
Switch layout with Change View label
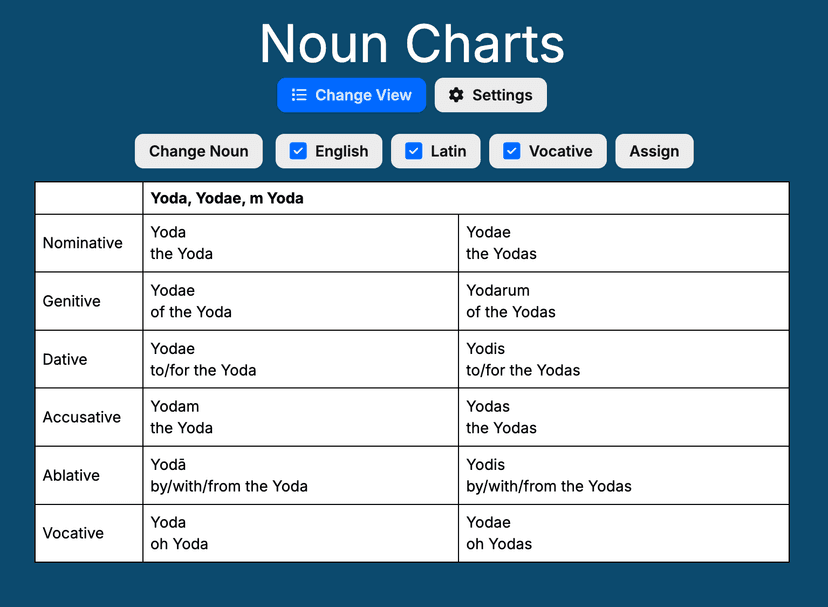pyautogui.click(x=363, y=95)
